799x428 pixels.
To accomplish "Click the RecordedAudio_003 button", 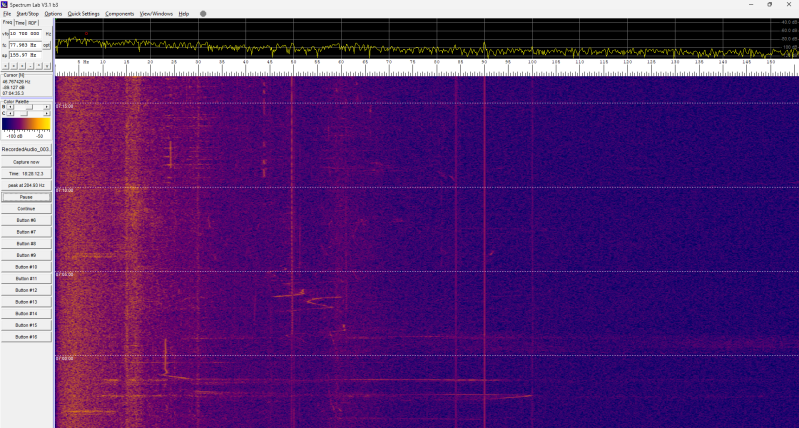I will (x=26, y=150).
